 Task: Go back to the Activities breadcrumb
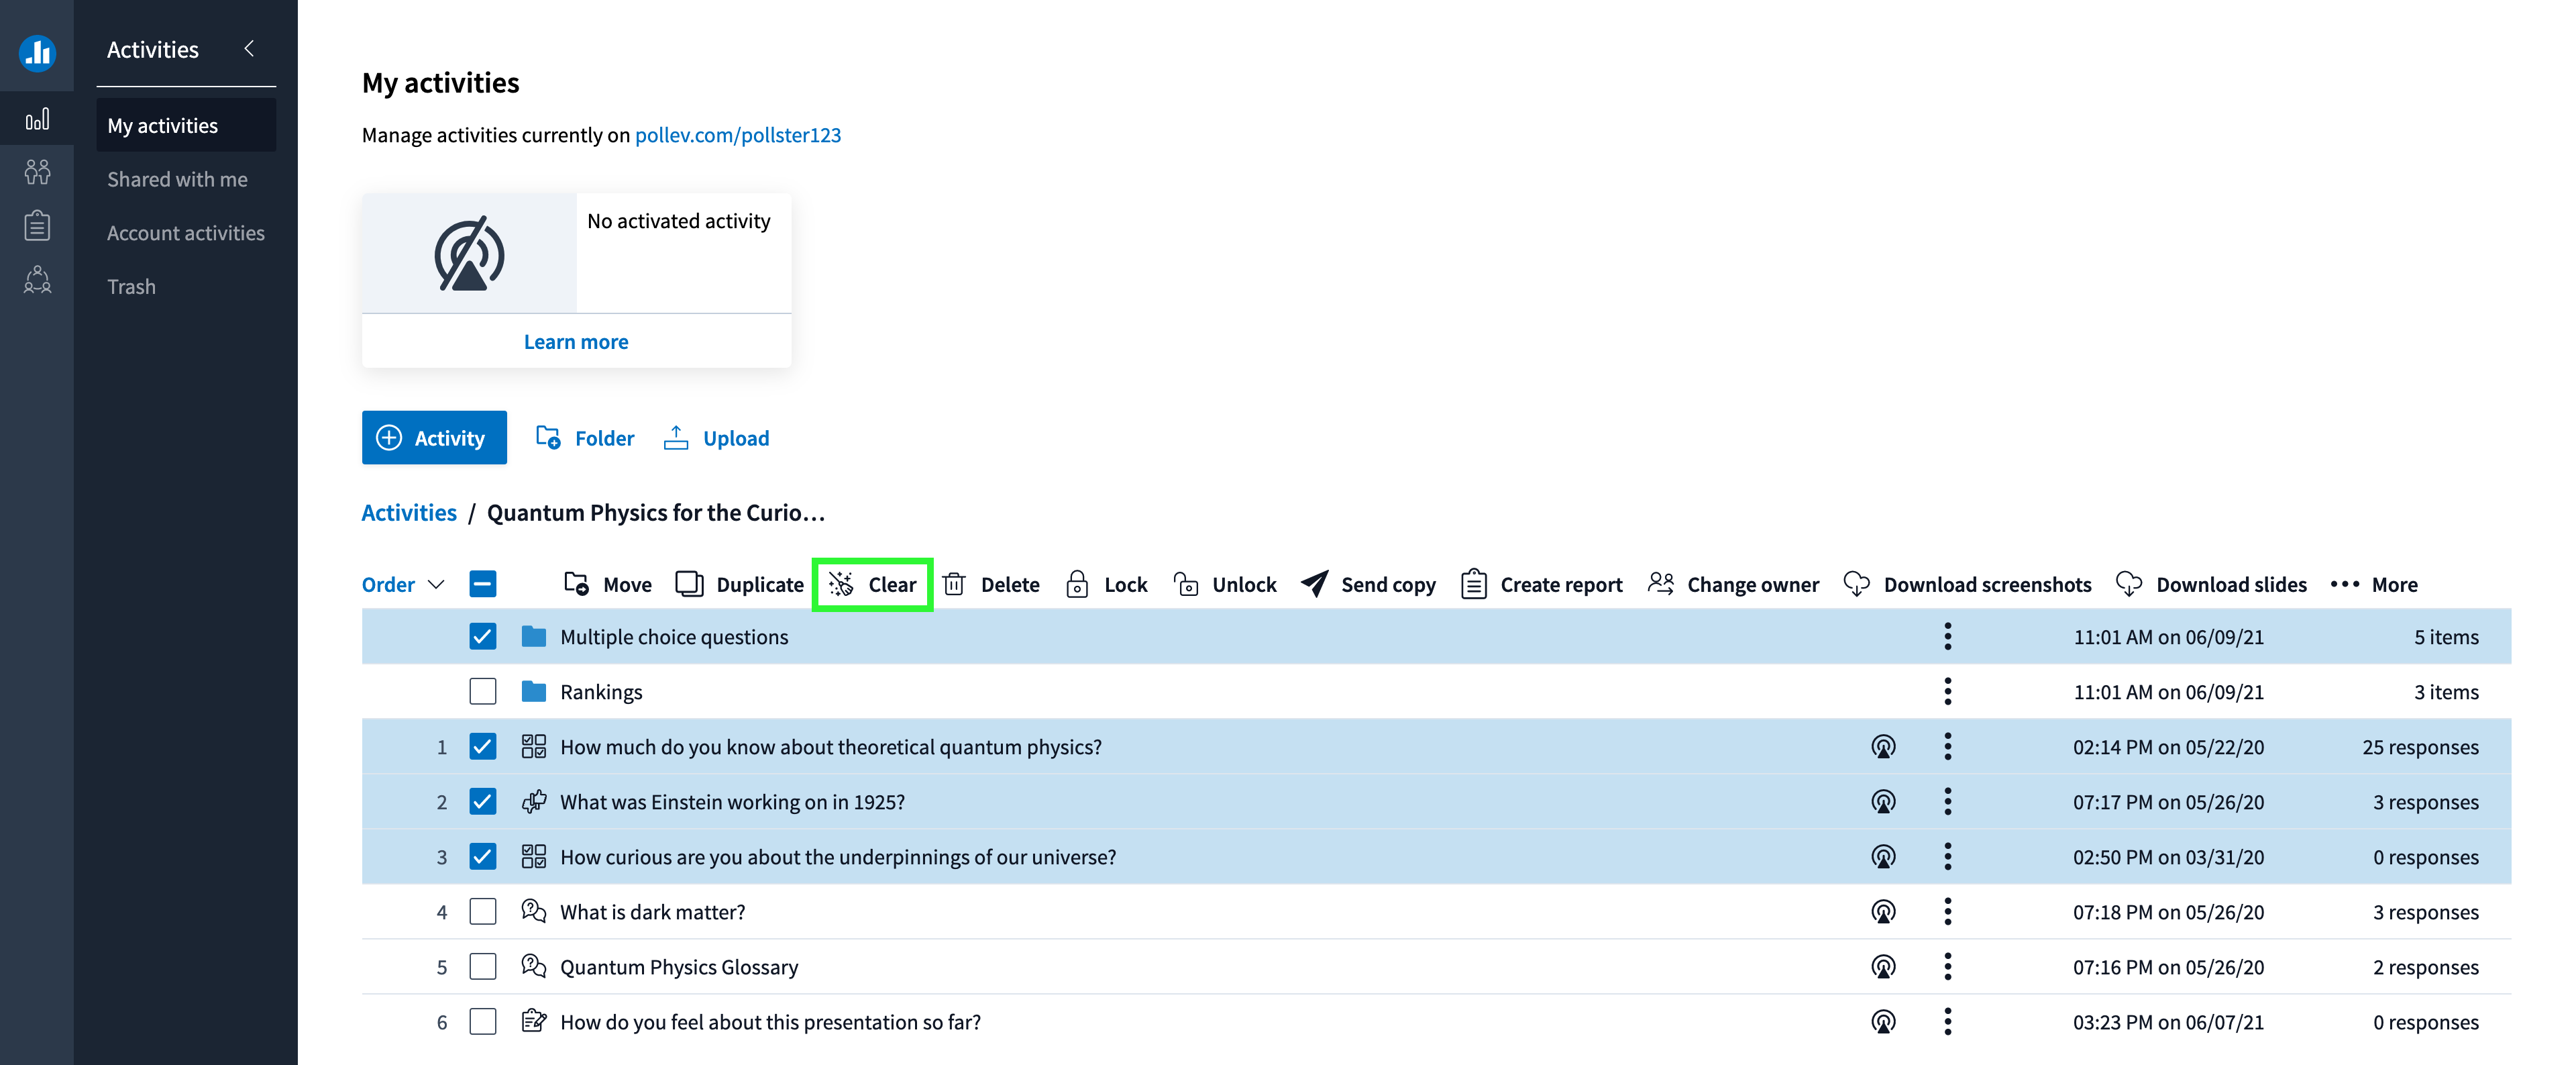click(409, 513)
